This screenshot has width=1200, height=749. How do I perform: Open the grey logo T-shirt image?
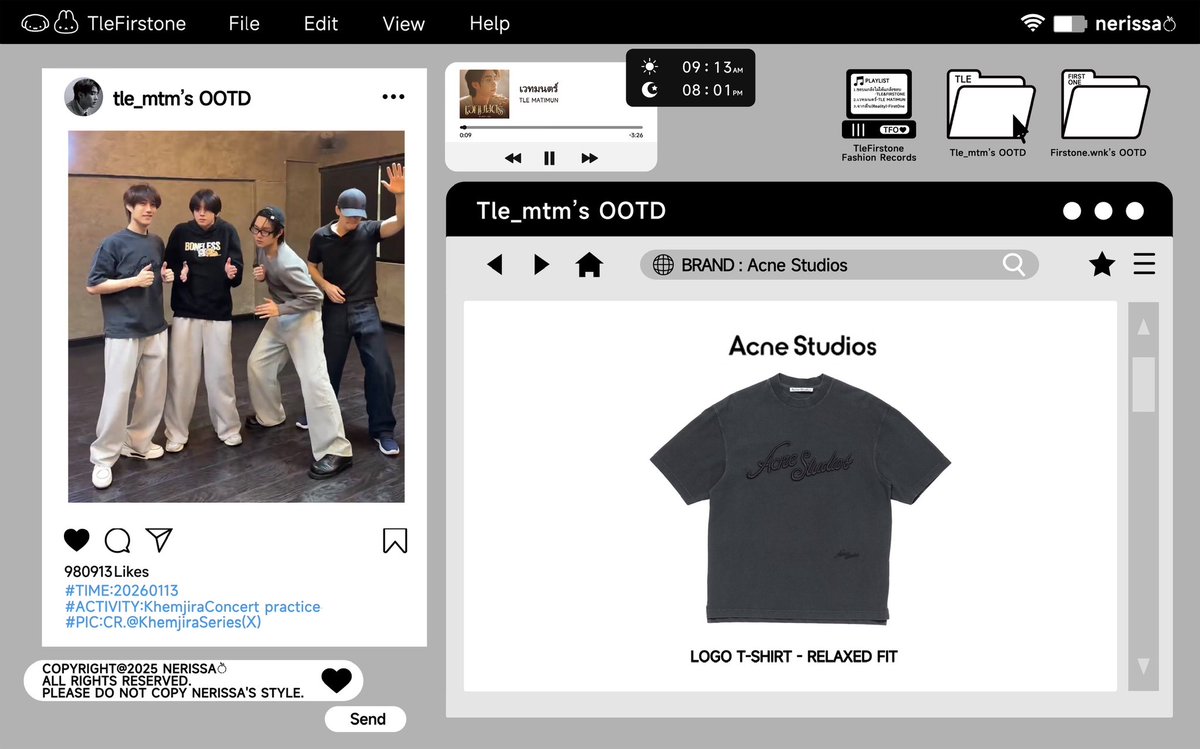click(799, 498)
